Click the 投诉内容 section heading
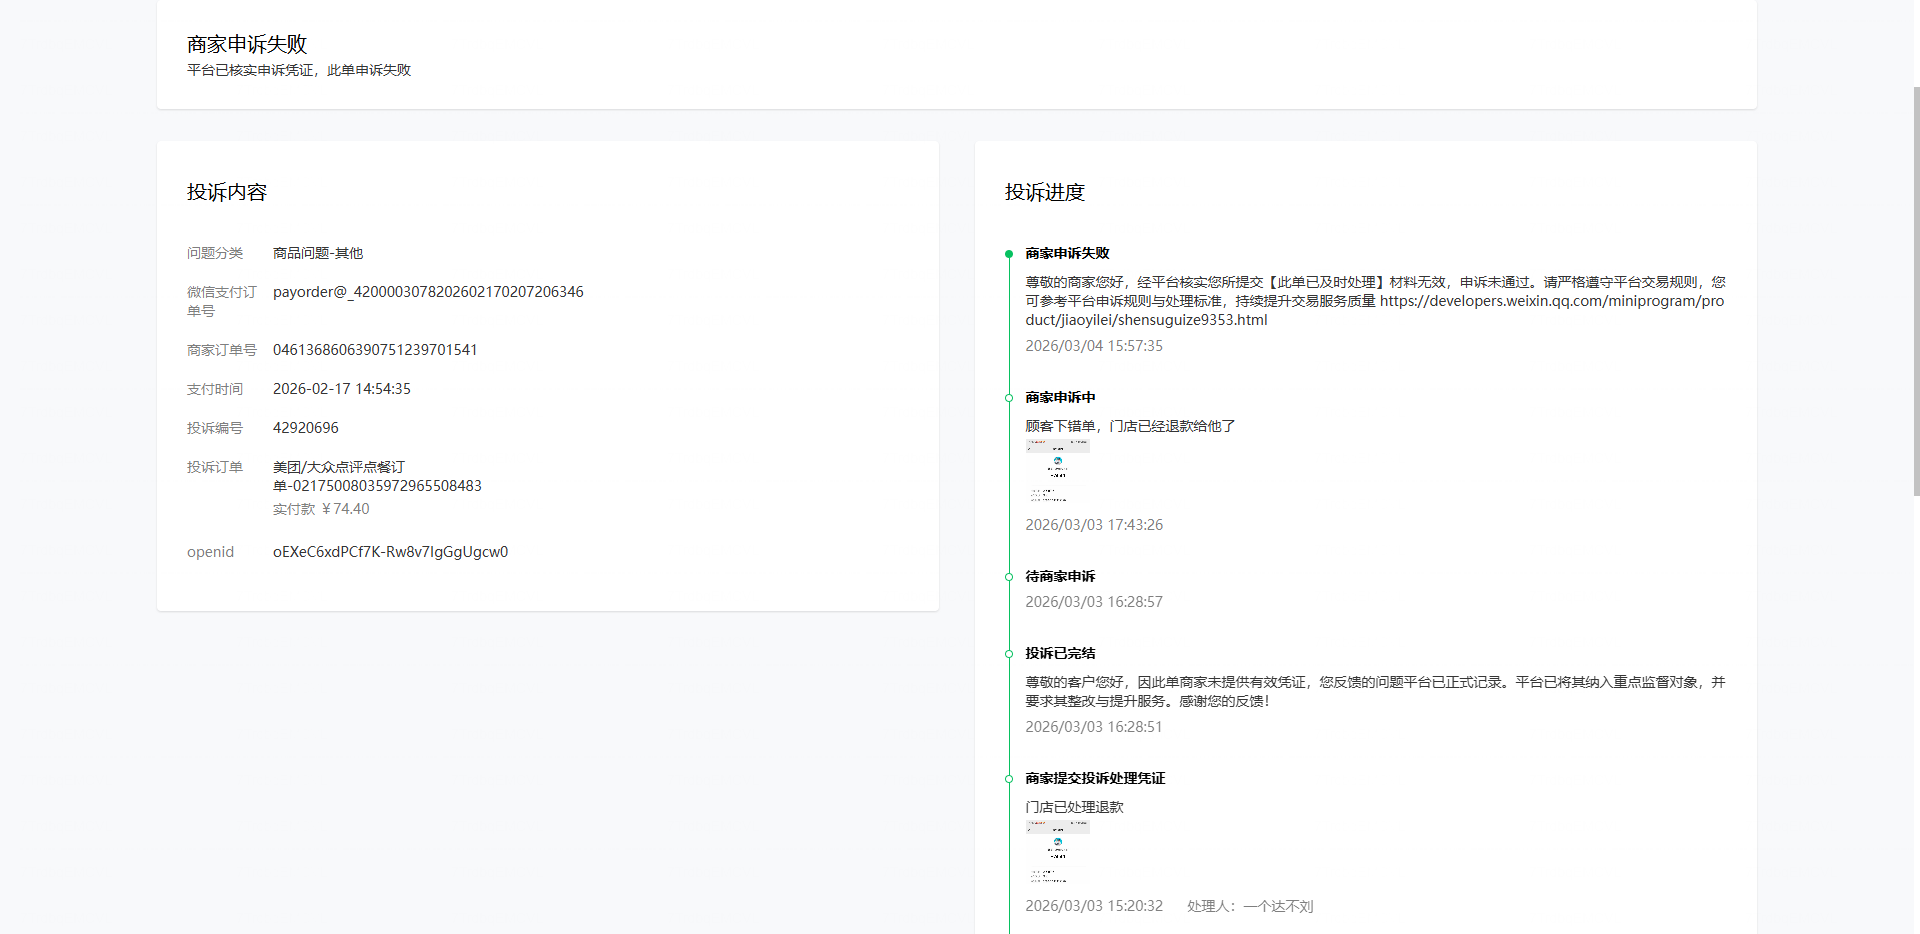The image size is (1920, 934). (x=227, y=192)
